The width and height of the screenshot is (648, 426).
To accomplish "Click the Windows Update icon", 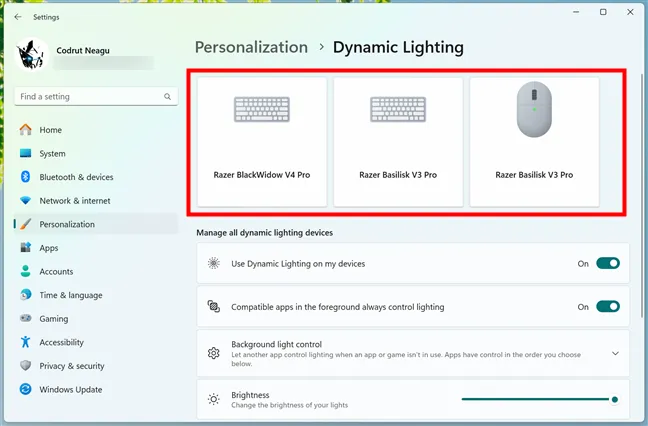I will point(24,390).
